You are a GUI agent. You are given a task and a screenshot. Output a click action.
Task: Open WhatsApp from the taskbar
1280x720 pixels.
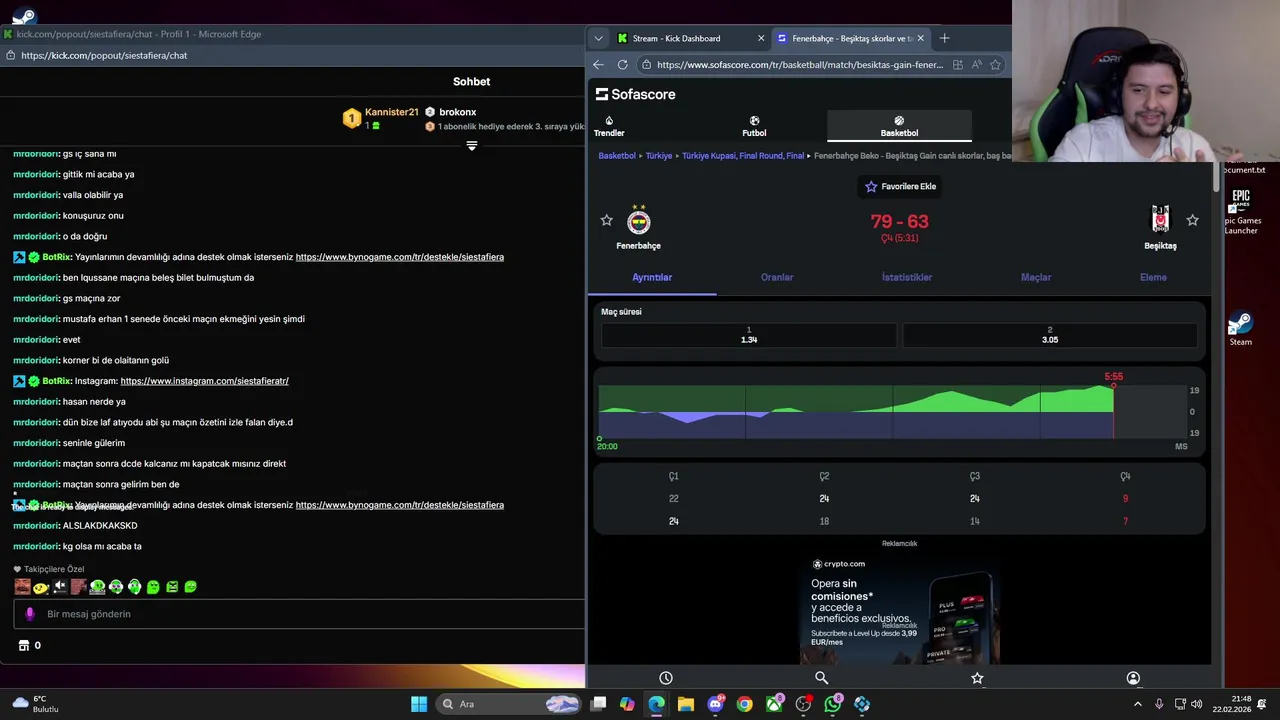coord(833,704)
